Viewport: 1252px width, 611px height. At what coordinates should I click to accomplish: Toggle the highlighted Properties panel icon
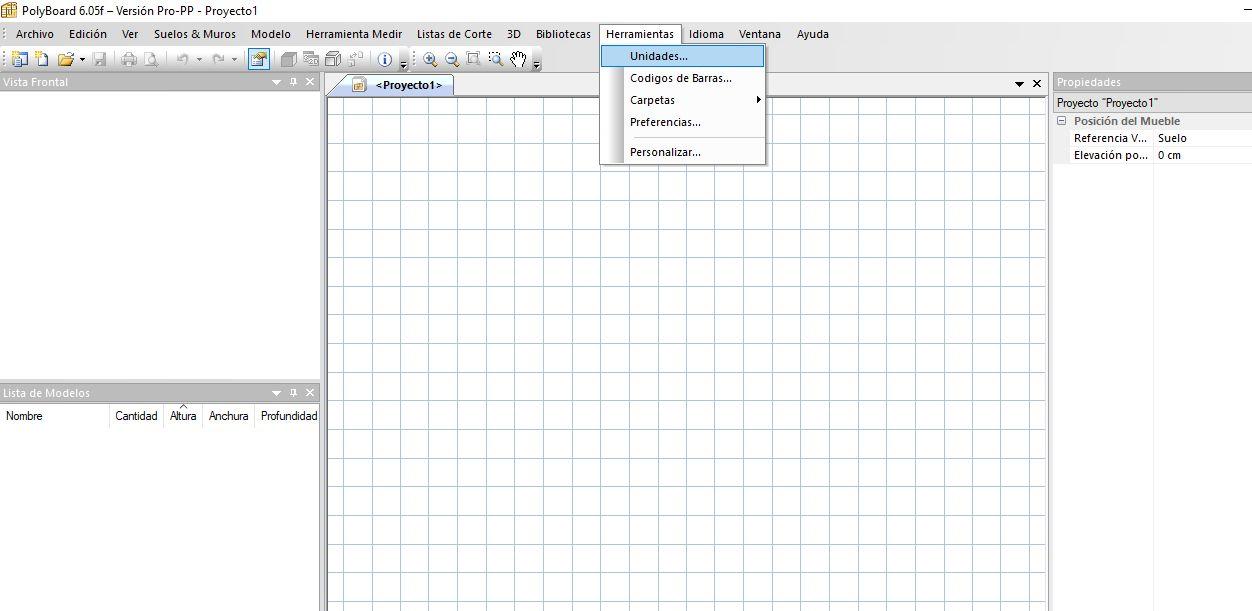pyautogui.click(x=258, y=59)
